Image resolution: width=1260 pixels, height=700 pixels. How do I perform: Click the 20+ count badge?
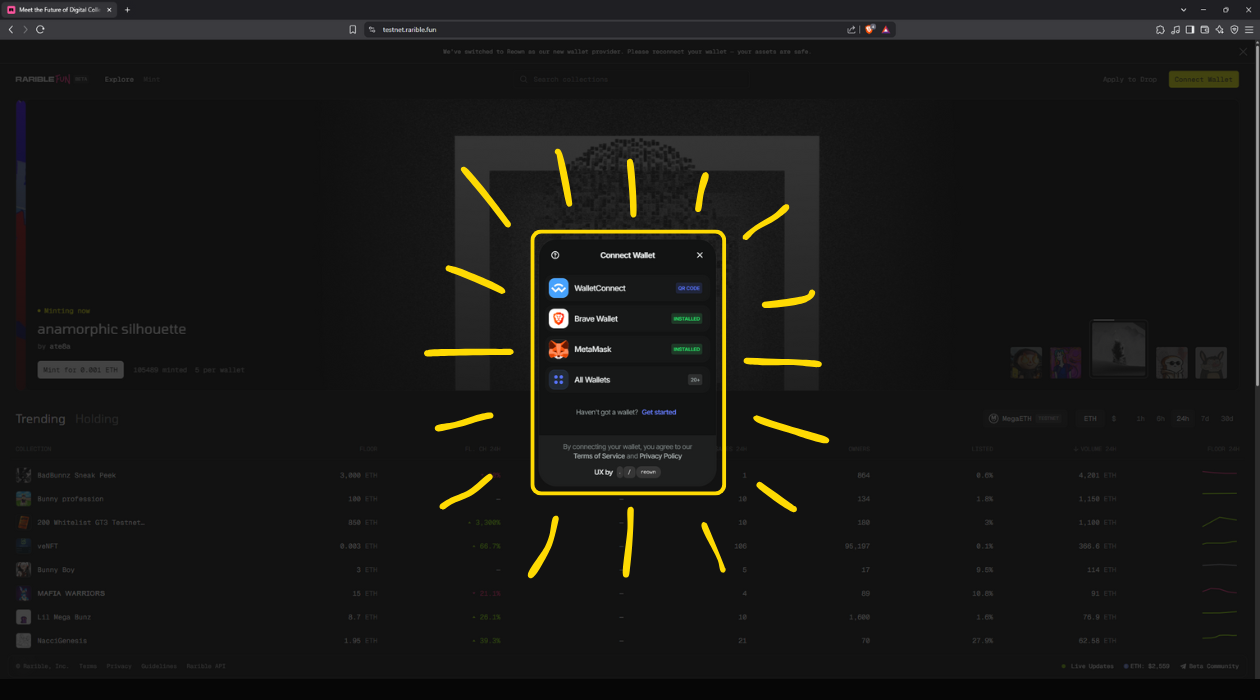(x=695, y=380)
